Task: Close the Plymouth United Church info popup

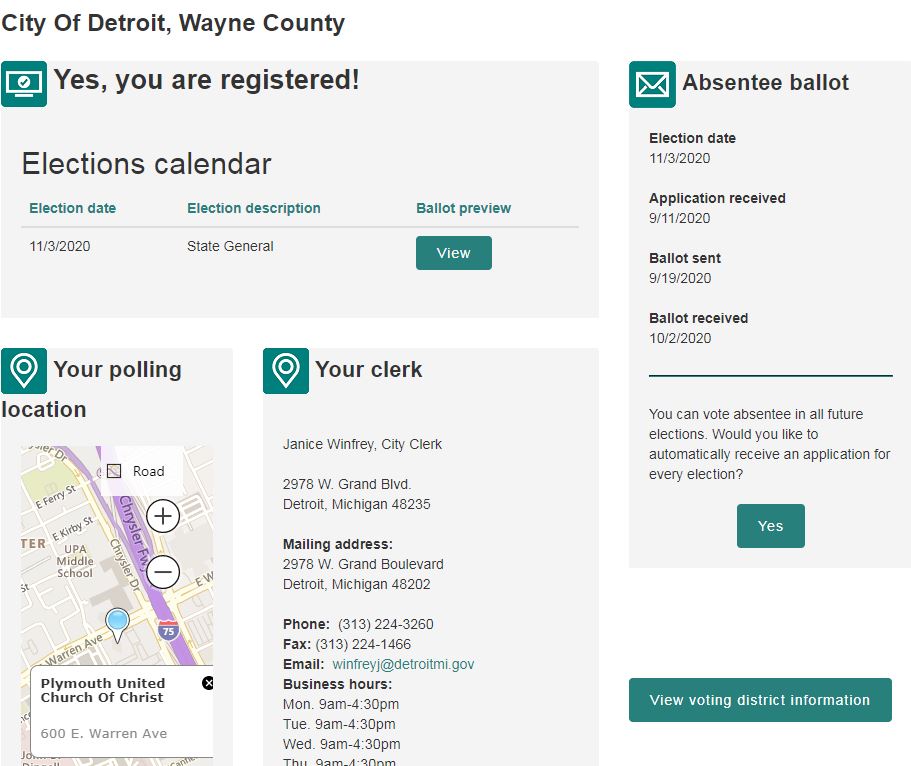Action: (x=208, y=683)
